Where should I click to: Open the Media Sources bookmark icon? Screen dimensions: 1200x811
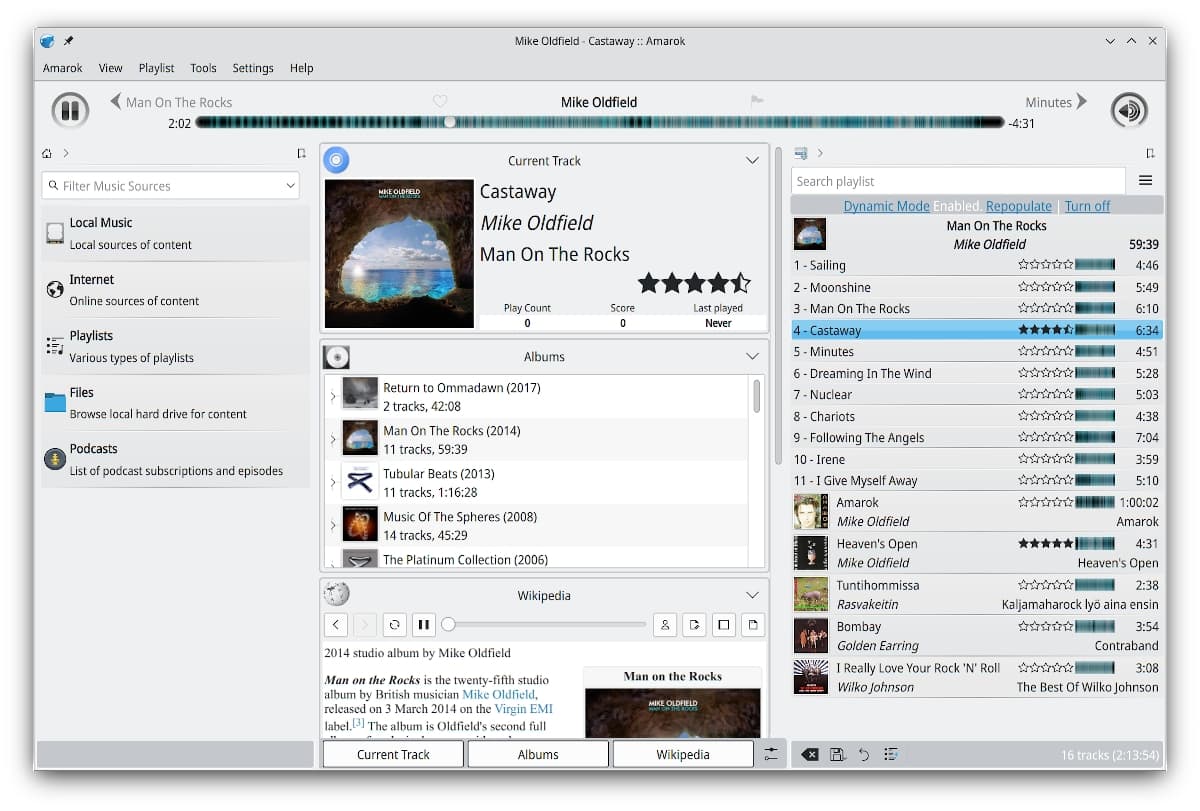tap(301, 153)
